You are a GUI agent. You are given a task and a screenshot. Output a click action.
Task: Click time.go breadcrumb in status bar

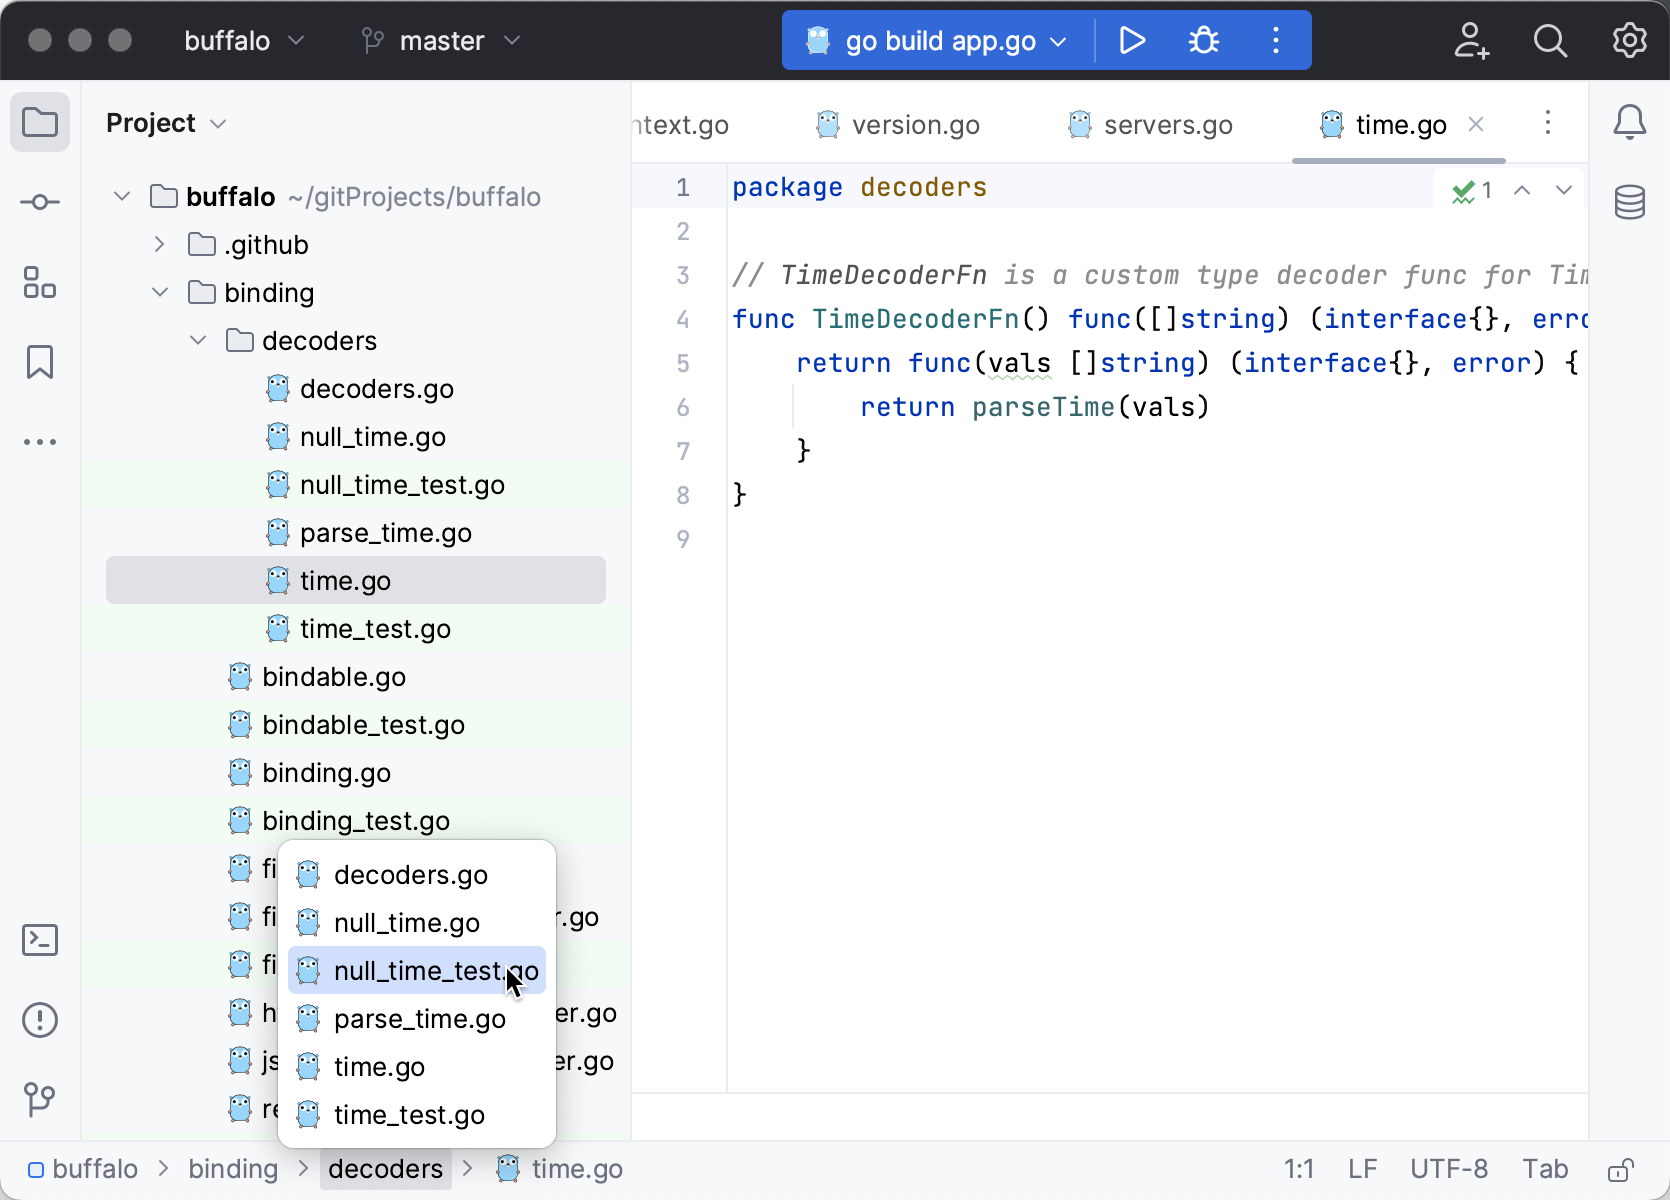point(560,1168)
